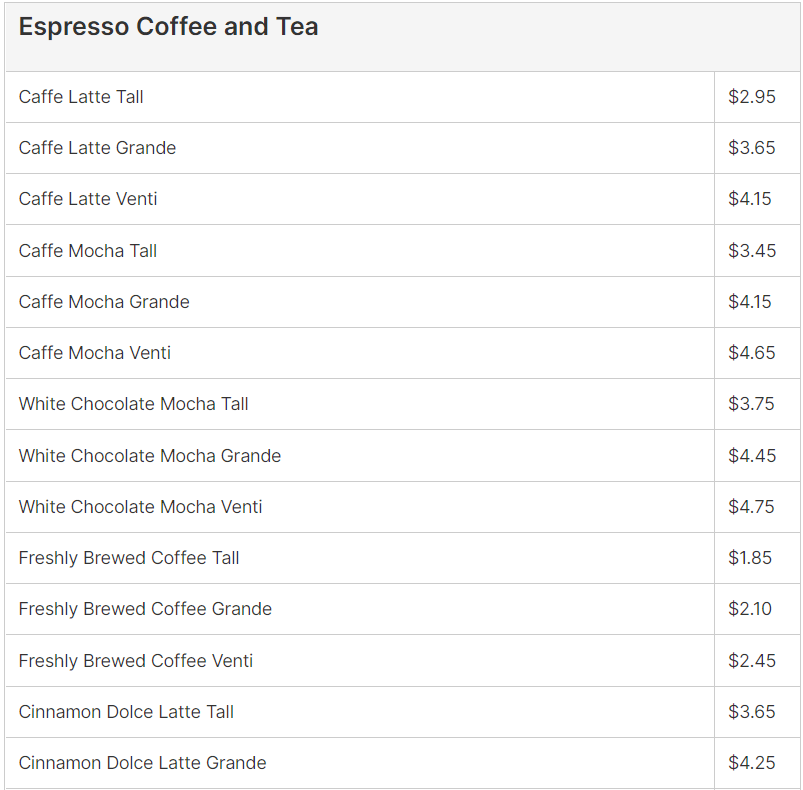This screenshot has width=803, height=790.
Task: Select White Chocolate Mocha Grande
Action: (x=150, y=456)
